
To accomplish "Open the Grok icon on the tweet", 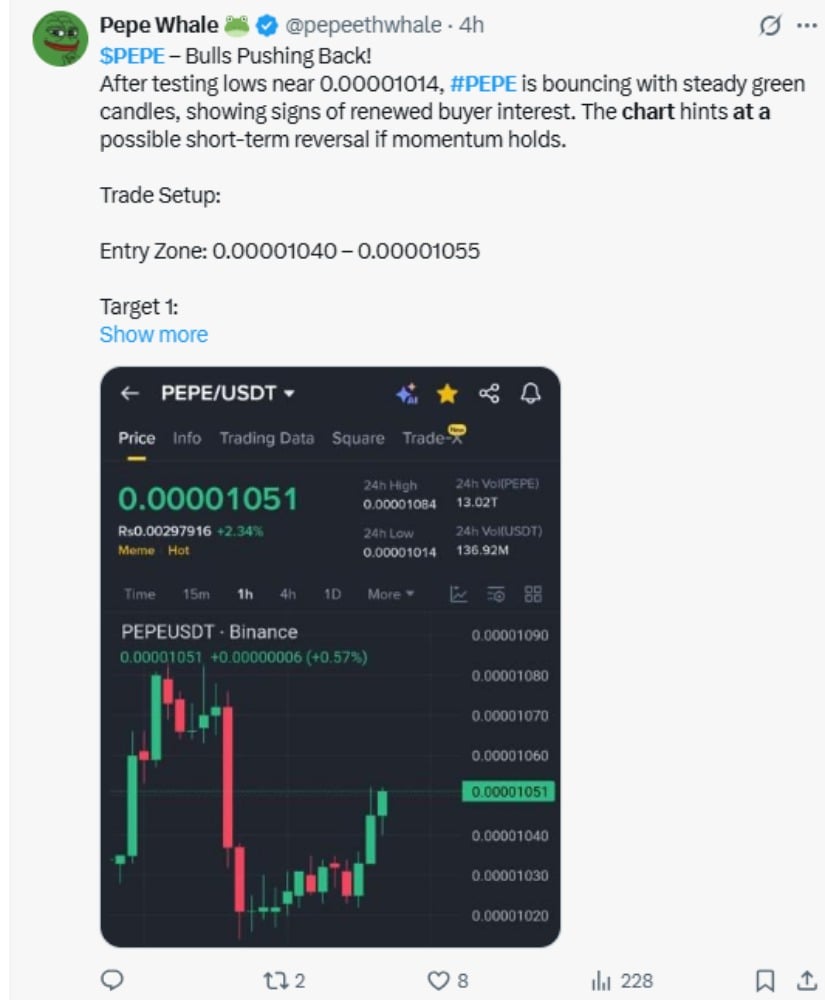I will pyautogui.click(x=770, y=26).
